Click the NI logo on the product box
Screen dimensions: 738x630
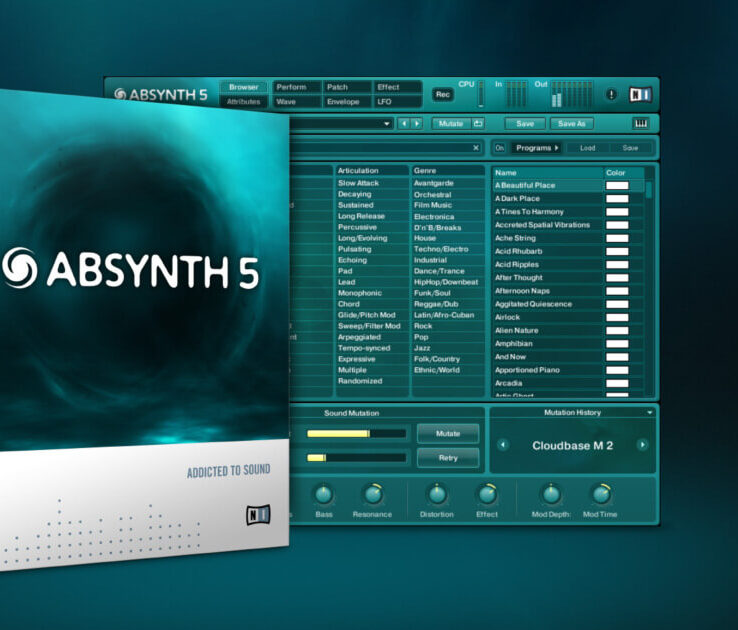point(258,515)
